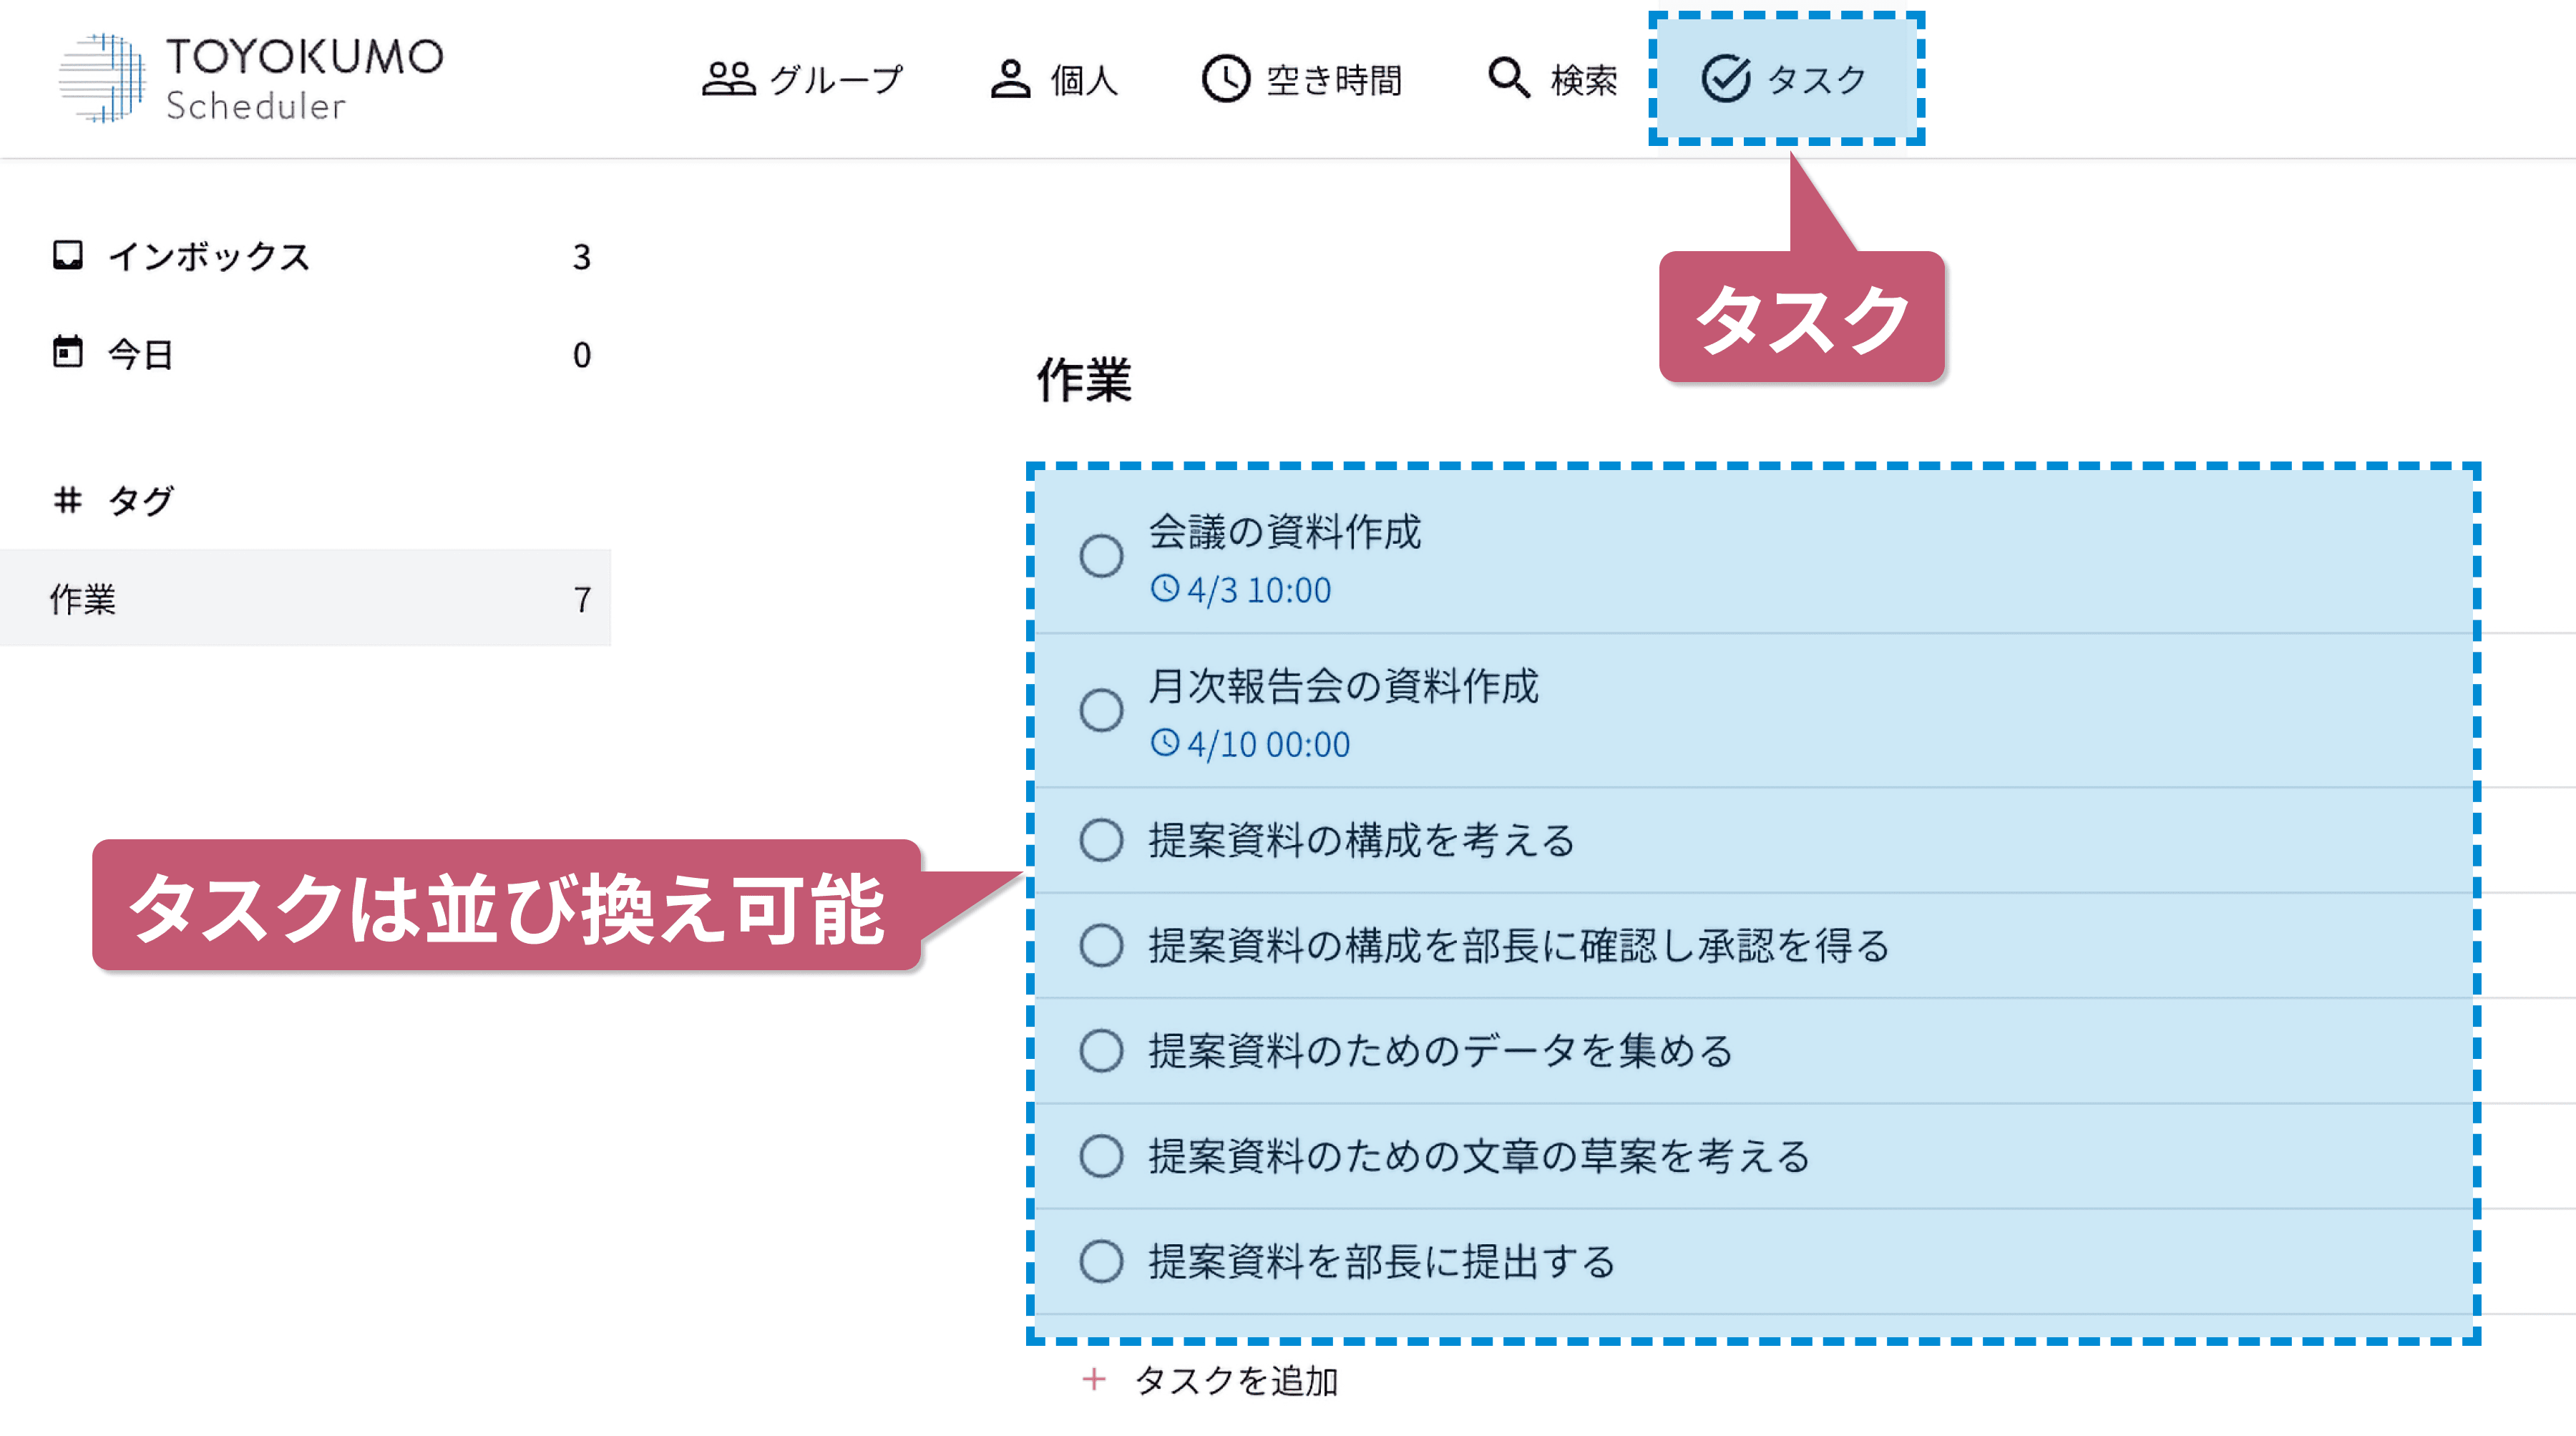This screenshot has height=1436, width=2576.
Task: Click the # タグ section header
Action: pyautogui.click(x=114, y=500)
